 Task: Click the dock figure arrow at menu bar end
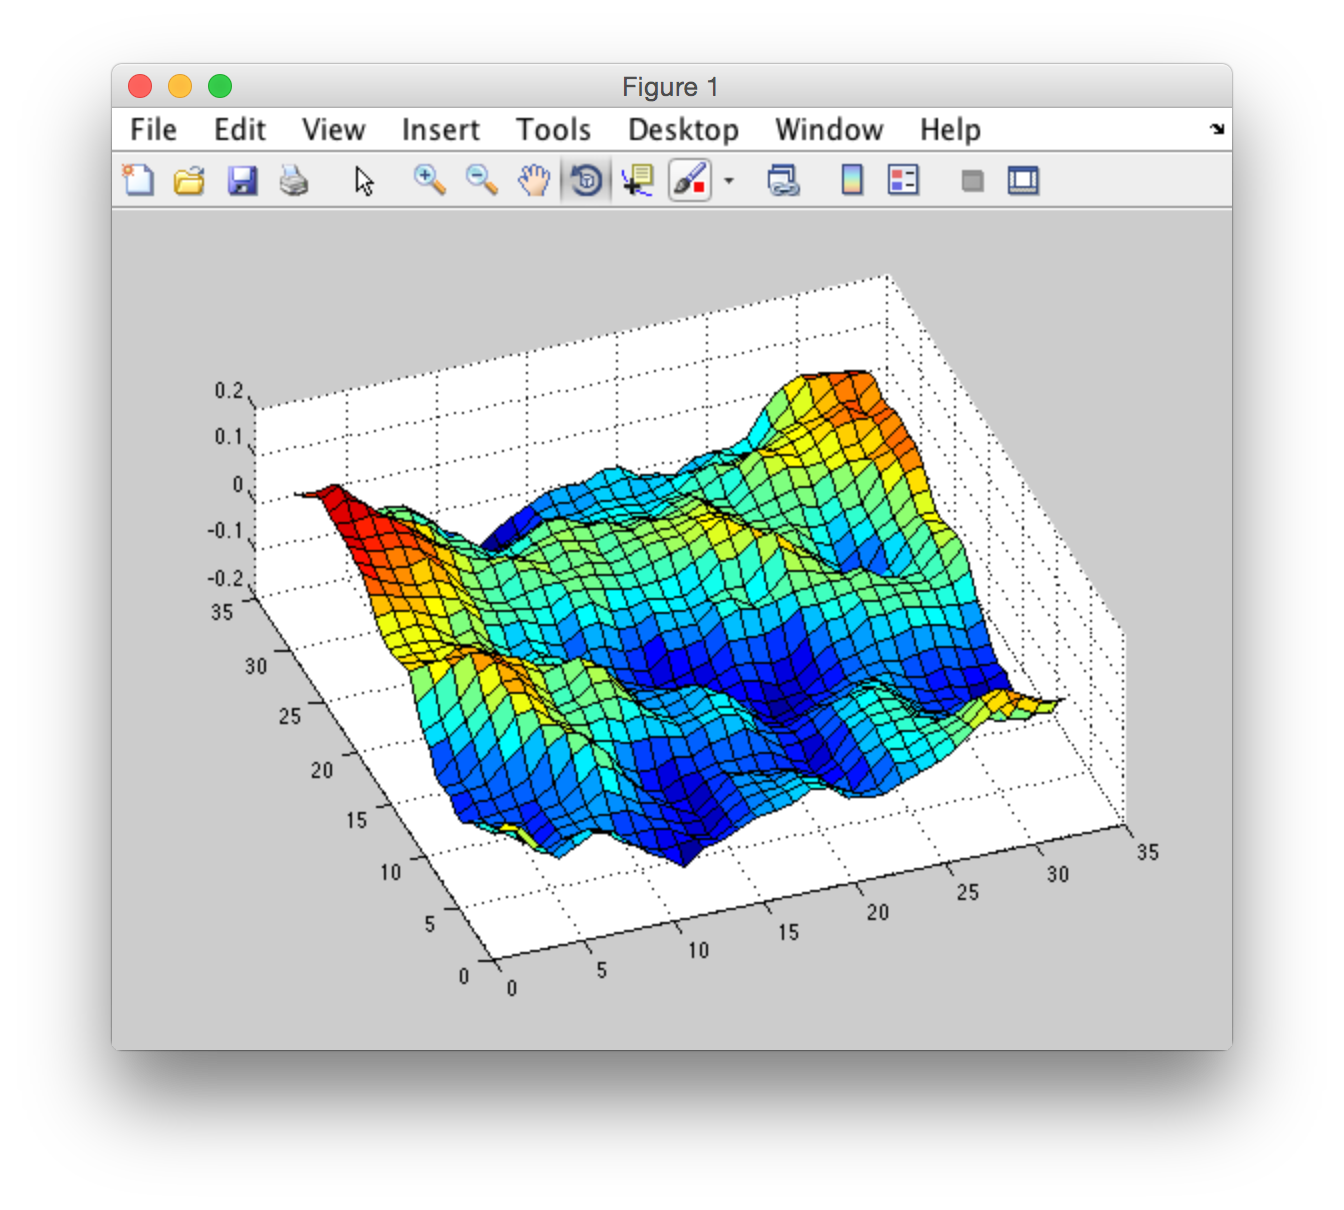(1217, 129)
